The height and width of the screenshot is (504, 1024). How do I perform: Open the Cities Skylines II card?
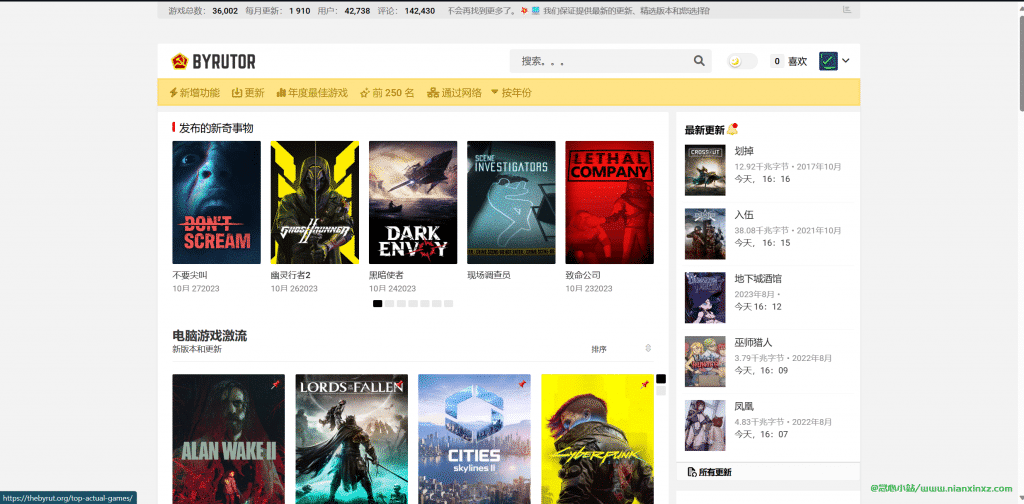474,439
